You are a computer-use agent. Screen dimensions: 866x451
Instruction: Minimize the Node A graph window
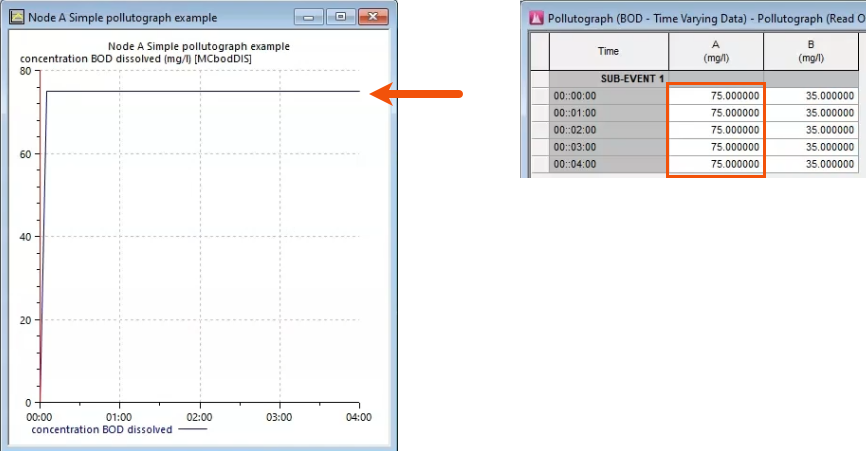click(x=309, y=17)
